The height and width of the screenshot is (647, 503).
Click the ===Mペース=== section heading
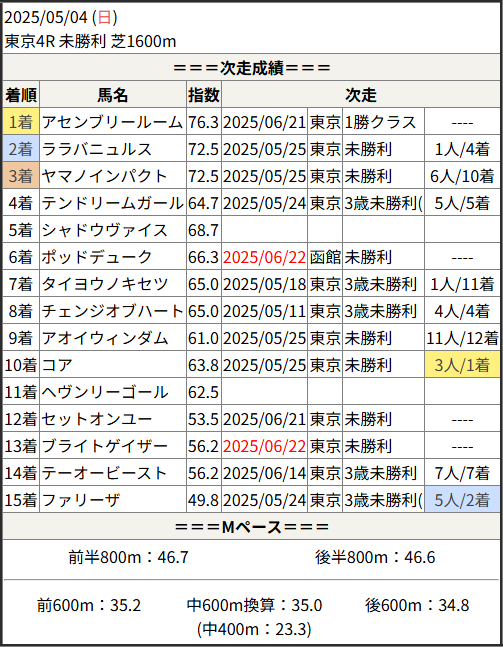[x=252, y=527]
